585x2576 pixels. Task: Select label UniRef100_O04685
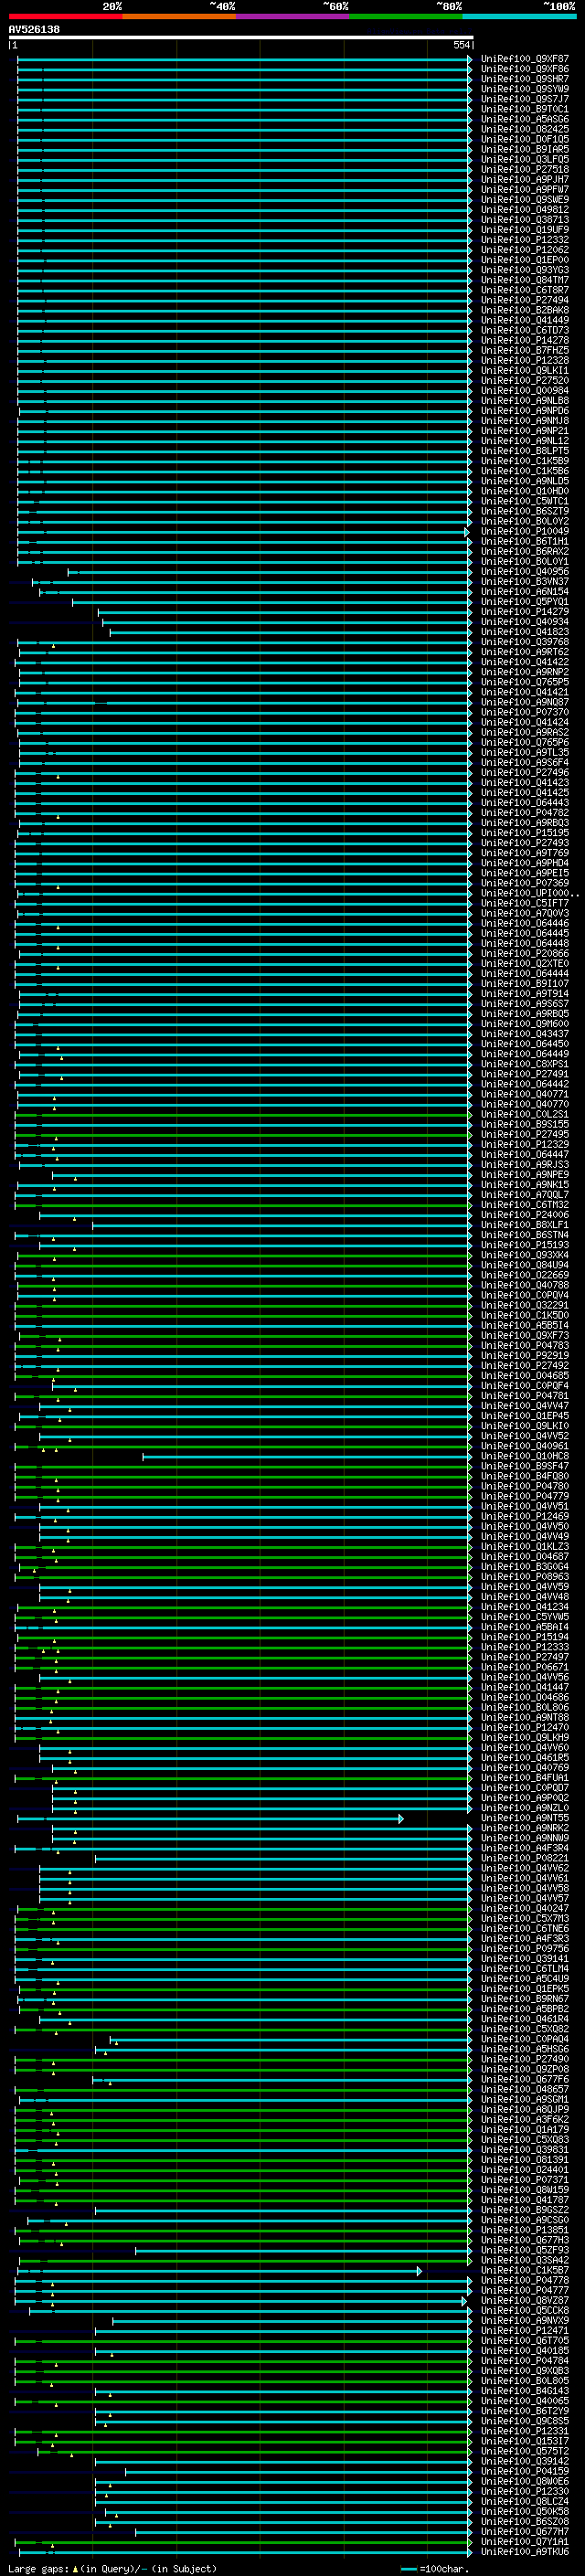pos(525,1375)
